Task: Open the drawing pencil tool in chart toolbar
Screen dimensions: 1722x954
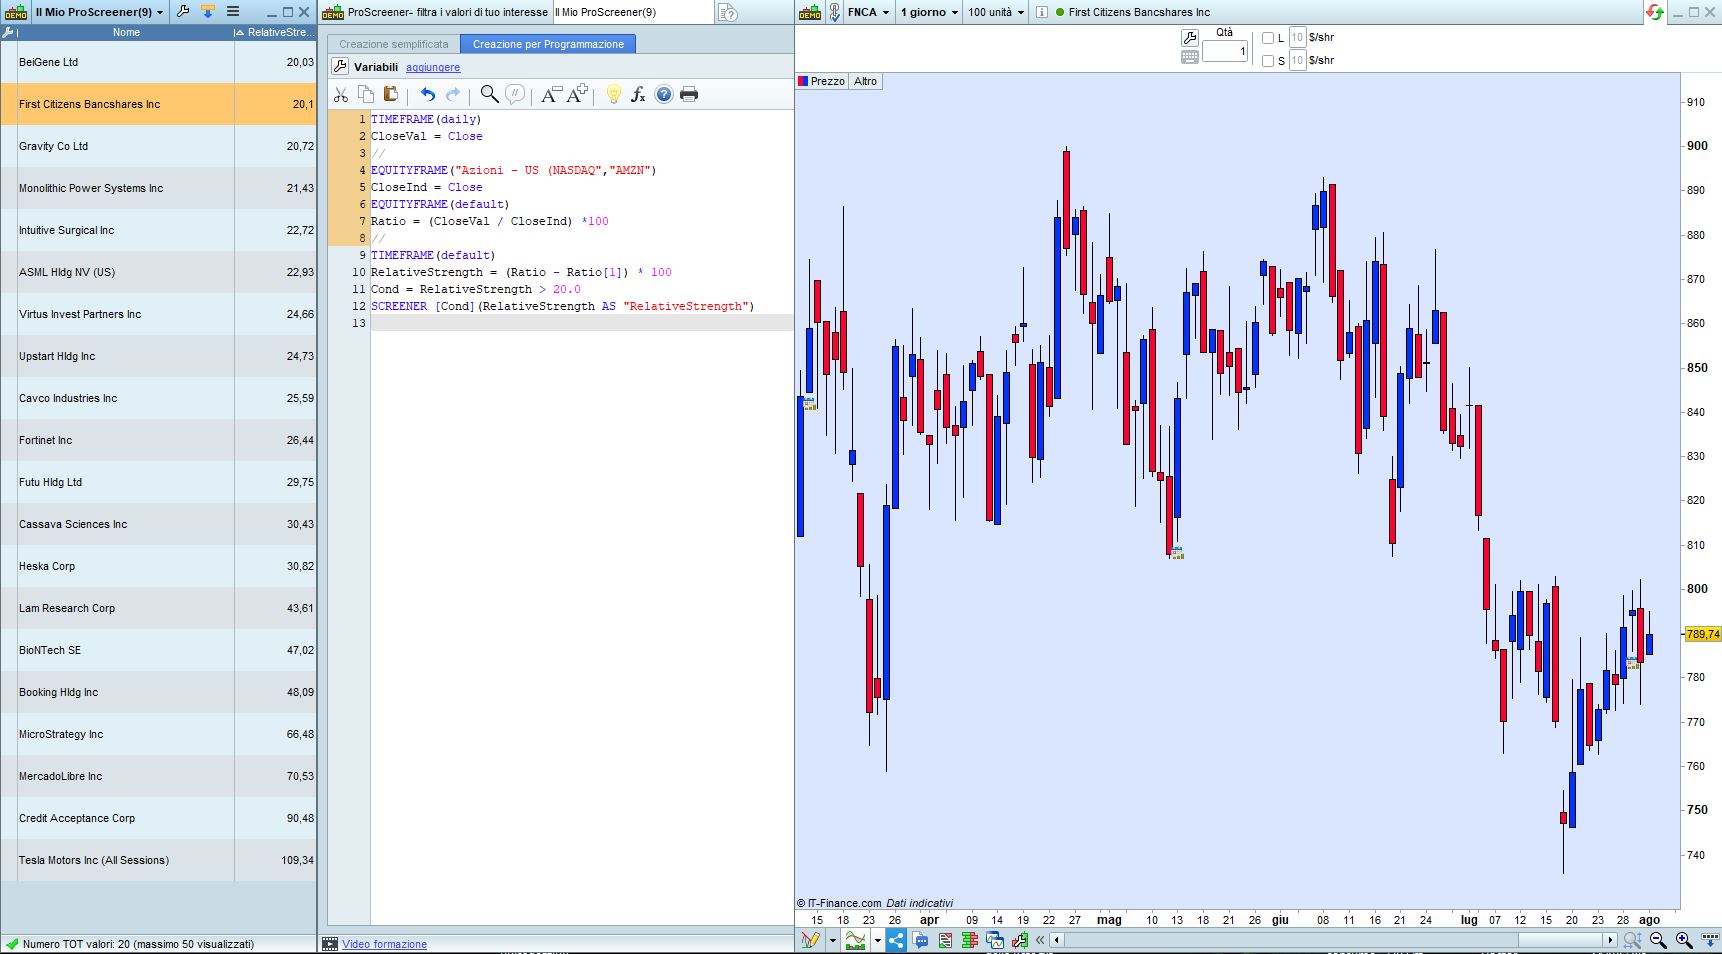Action: coord(810,940)
